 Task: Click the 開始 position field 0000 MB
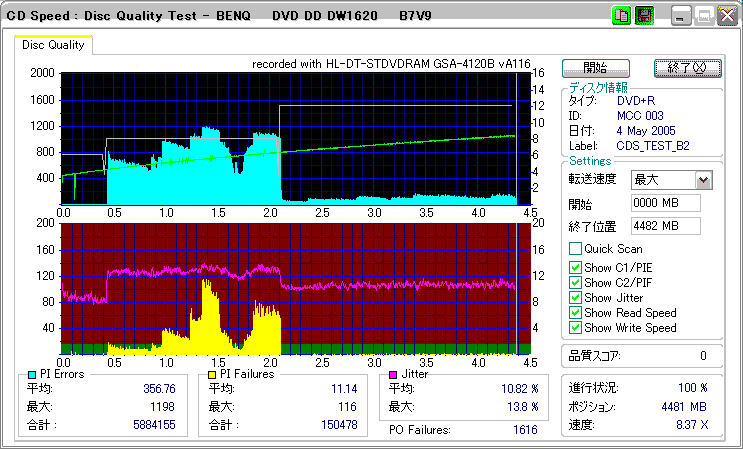(x=666, y=203)
